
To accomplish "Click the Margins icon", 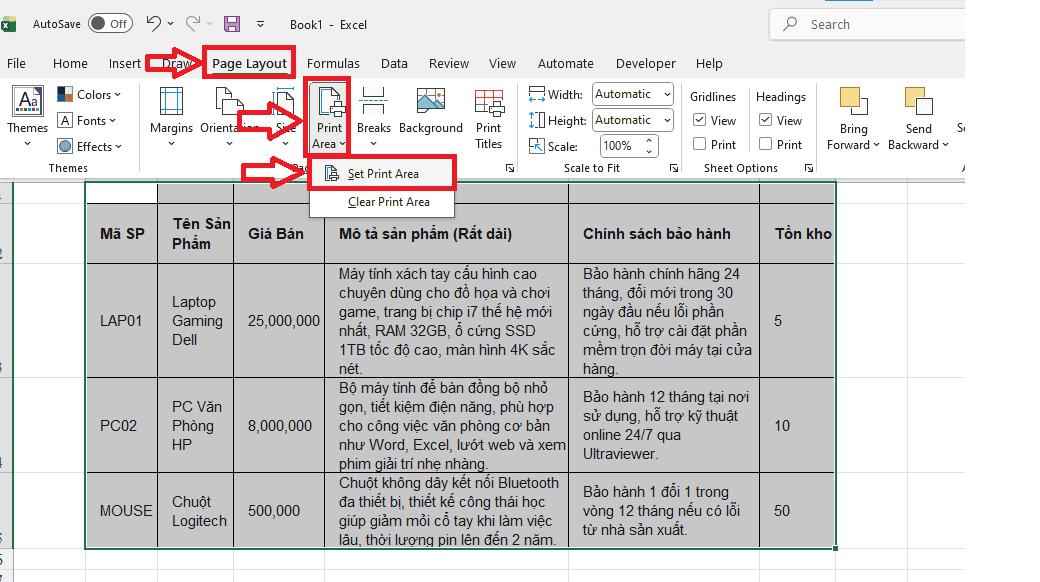I will (171, 102).
